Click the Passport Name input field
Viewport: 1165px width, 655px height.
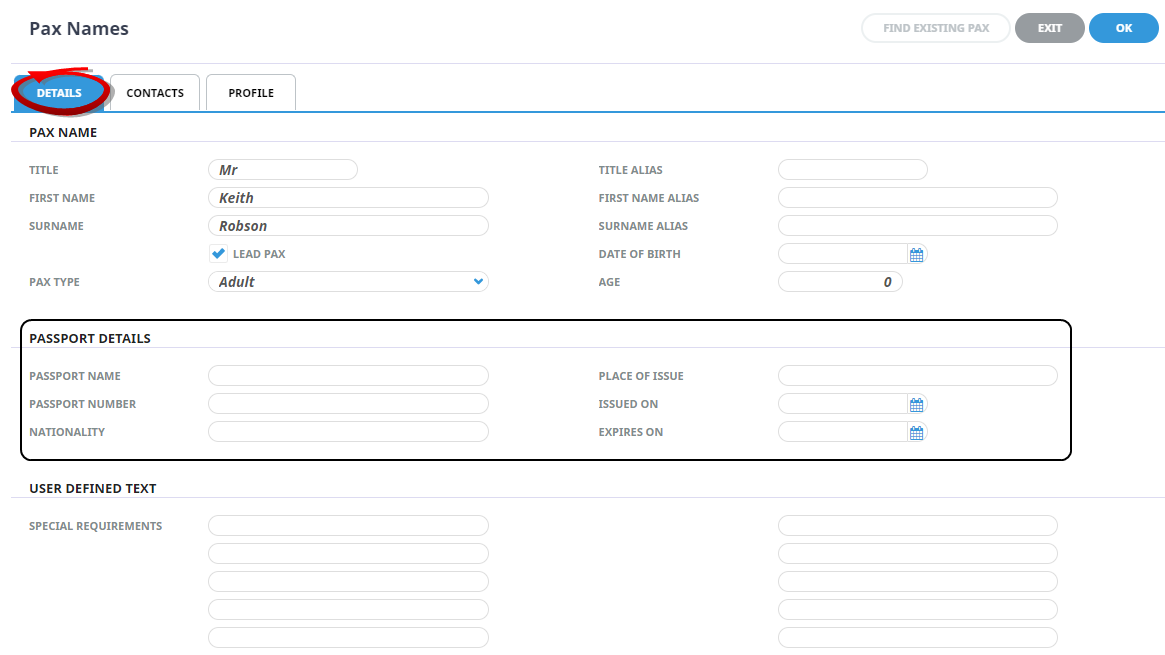[348, 376]
